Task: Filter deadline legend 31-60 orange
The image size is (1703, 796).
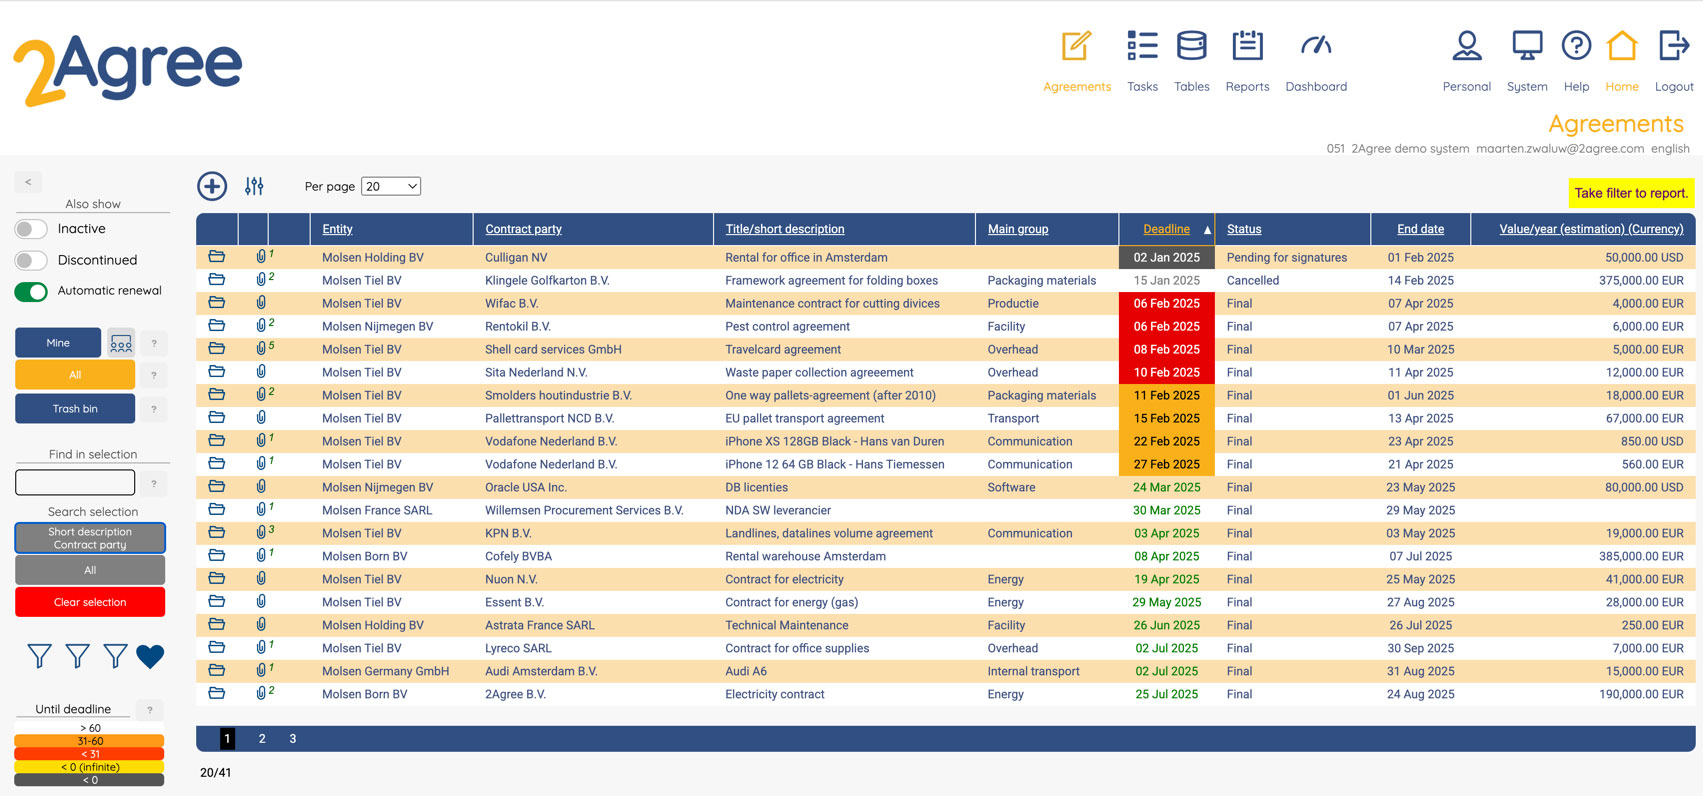Action: point(90,741)
